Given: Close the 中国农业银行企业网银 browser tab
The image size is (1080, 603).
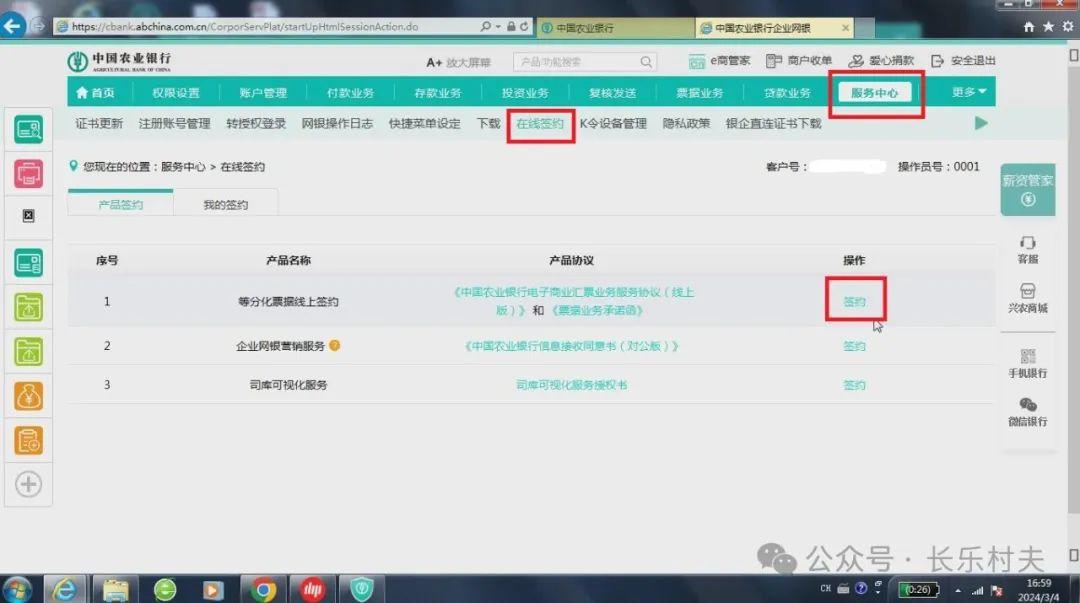Looking at the screenshot, I should pyautogui.click(x=845, y=28).
